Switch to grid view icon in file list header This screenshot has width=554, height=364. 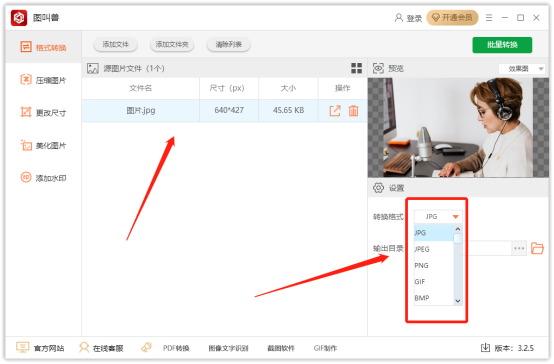tap(356, 68)
